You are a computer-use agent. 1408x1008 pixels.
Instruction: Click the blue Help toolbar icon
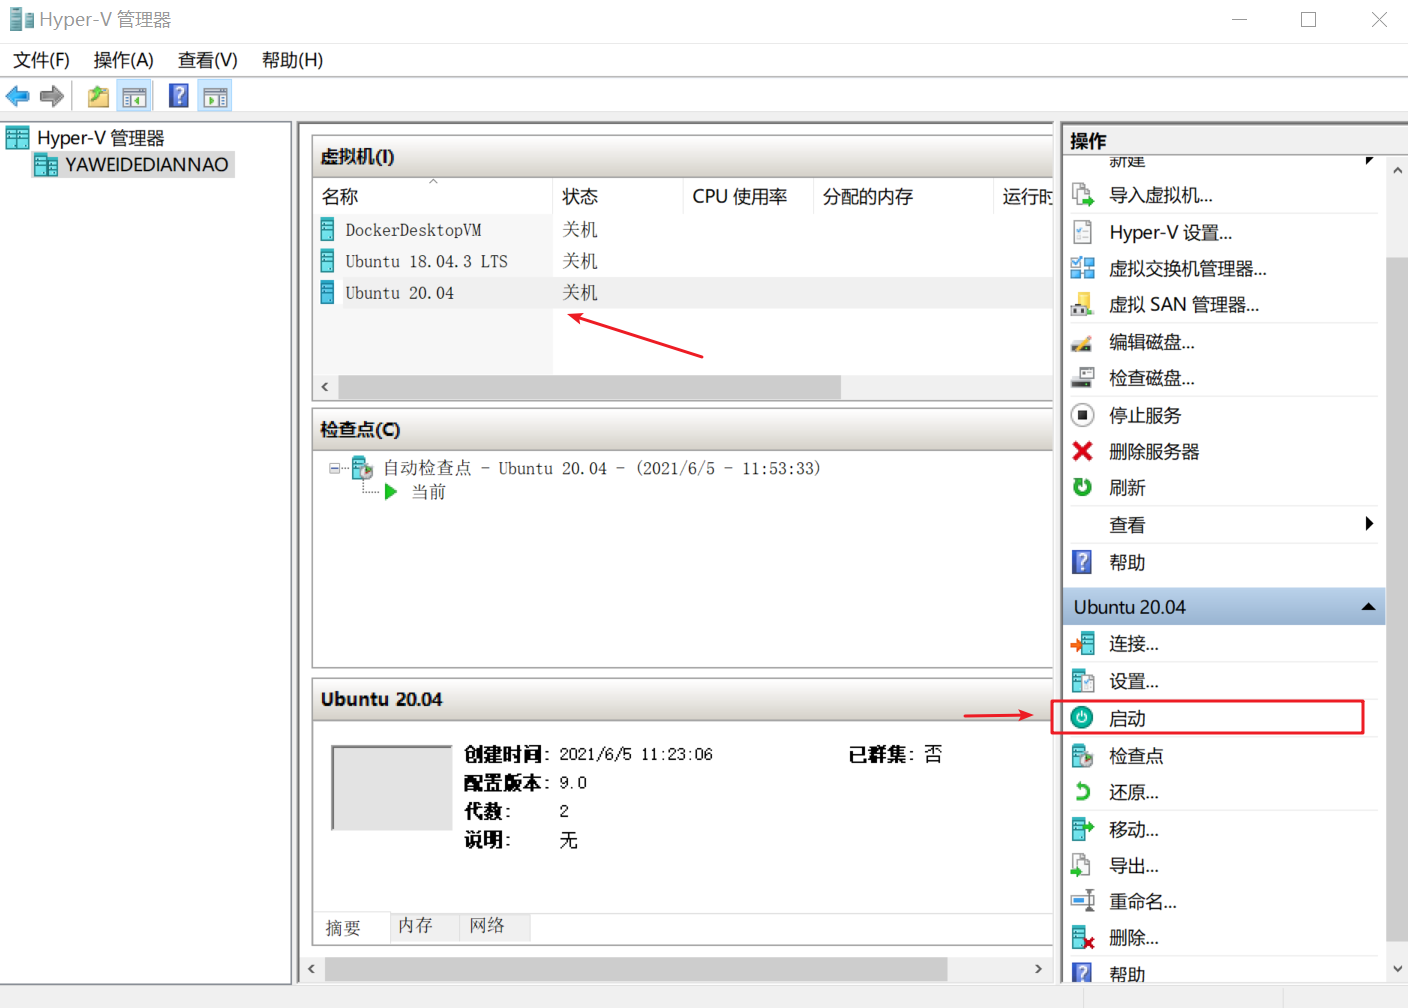pyautogui.click(x=179, y=96)
